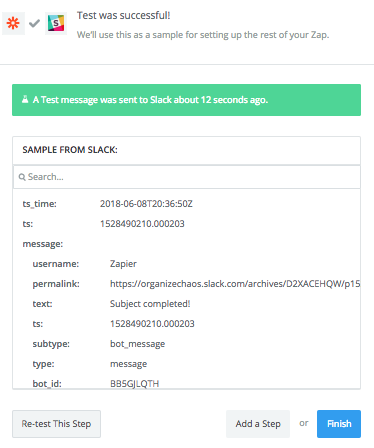Image resolution: width=374 pixels, height=448 pixels.
Task: Click the orange Zapier asterisk icon
Action: 13,23
